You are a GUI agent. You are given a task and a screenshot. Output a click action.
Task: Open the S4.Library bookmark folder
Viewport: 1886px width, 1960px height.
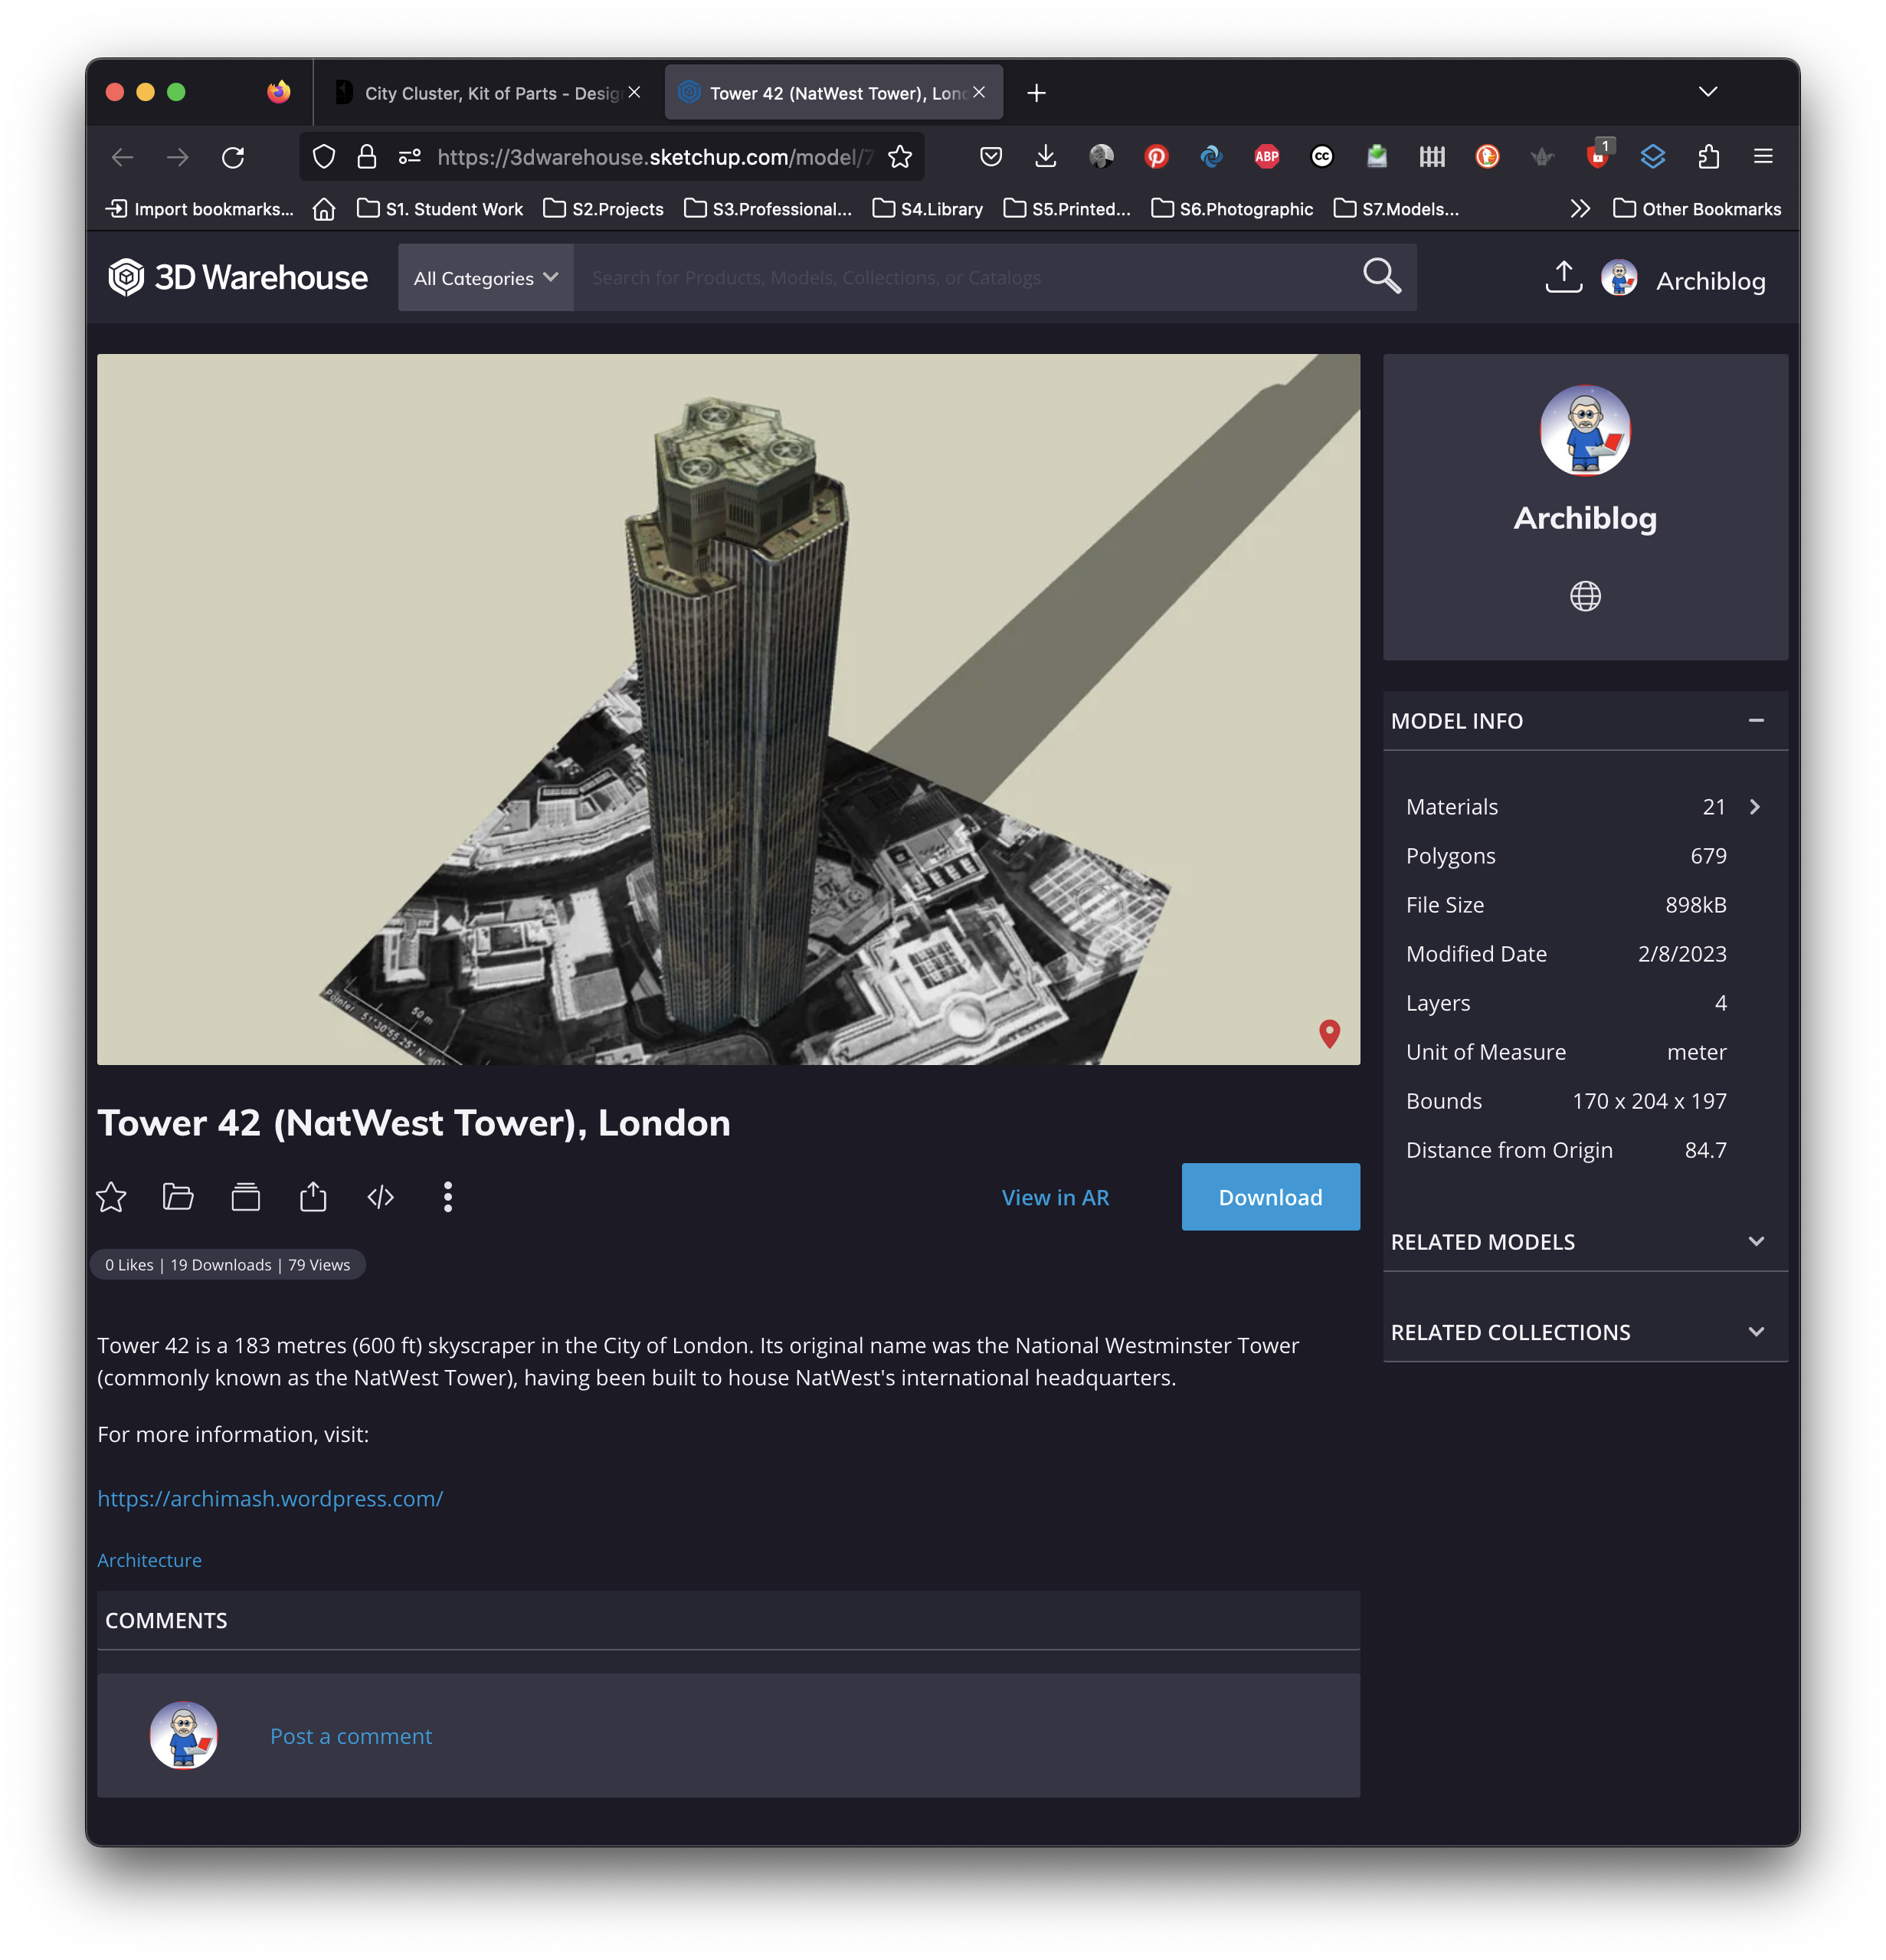click(927, 209)
